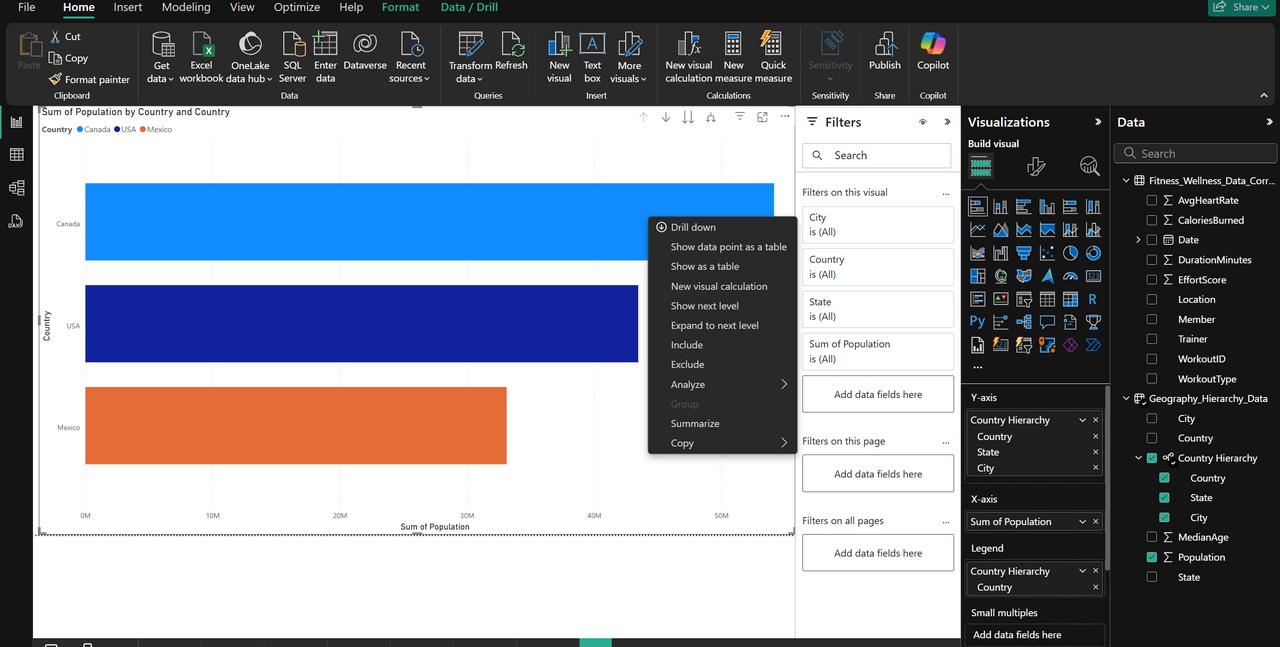Toggle filter pane visibility eye icon
Screen dimensions: 1280x647
pos(922,122)
